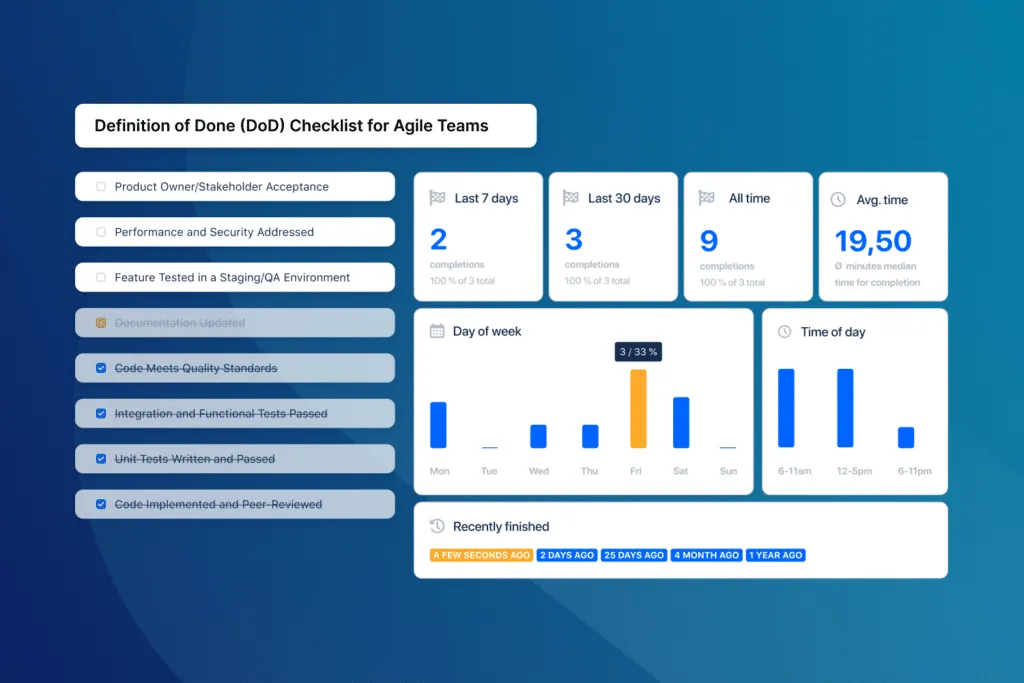Click the Feature Tested in a Staging/QA Environment text

232,278
